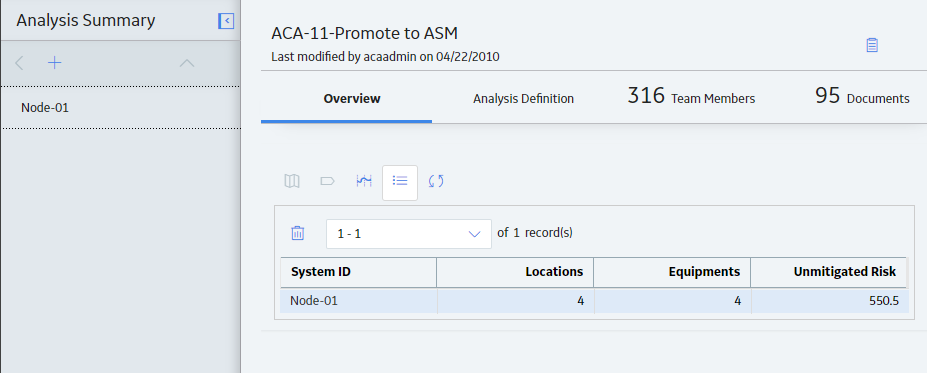Select the Node-01 row in the table
The width and height of the screenshot is (927, 373).
coord(594,301)
